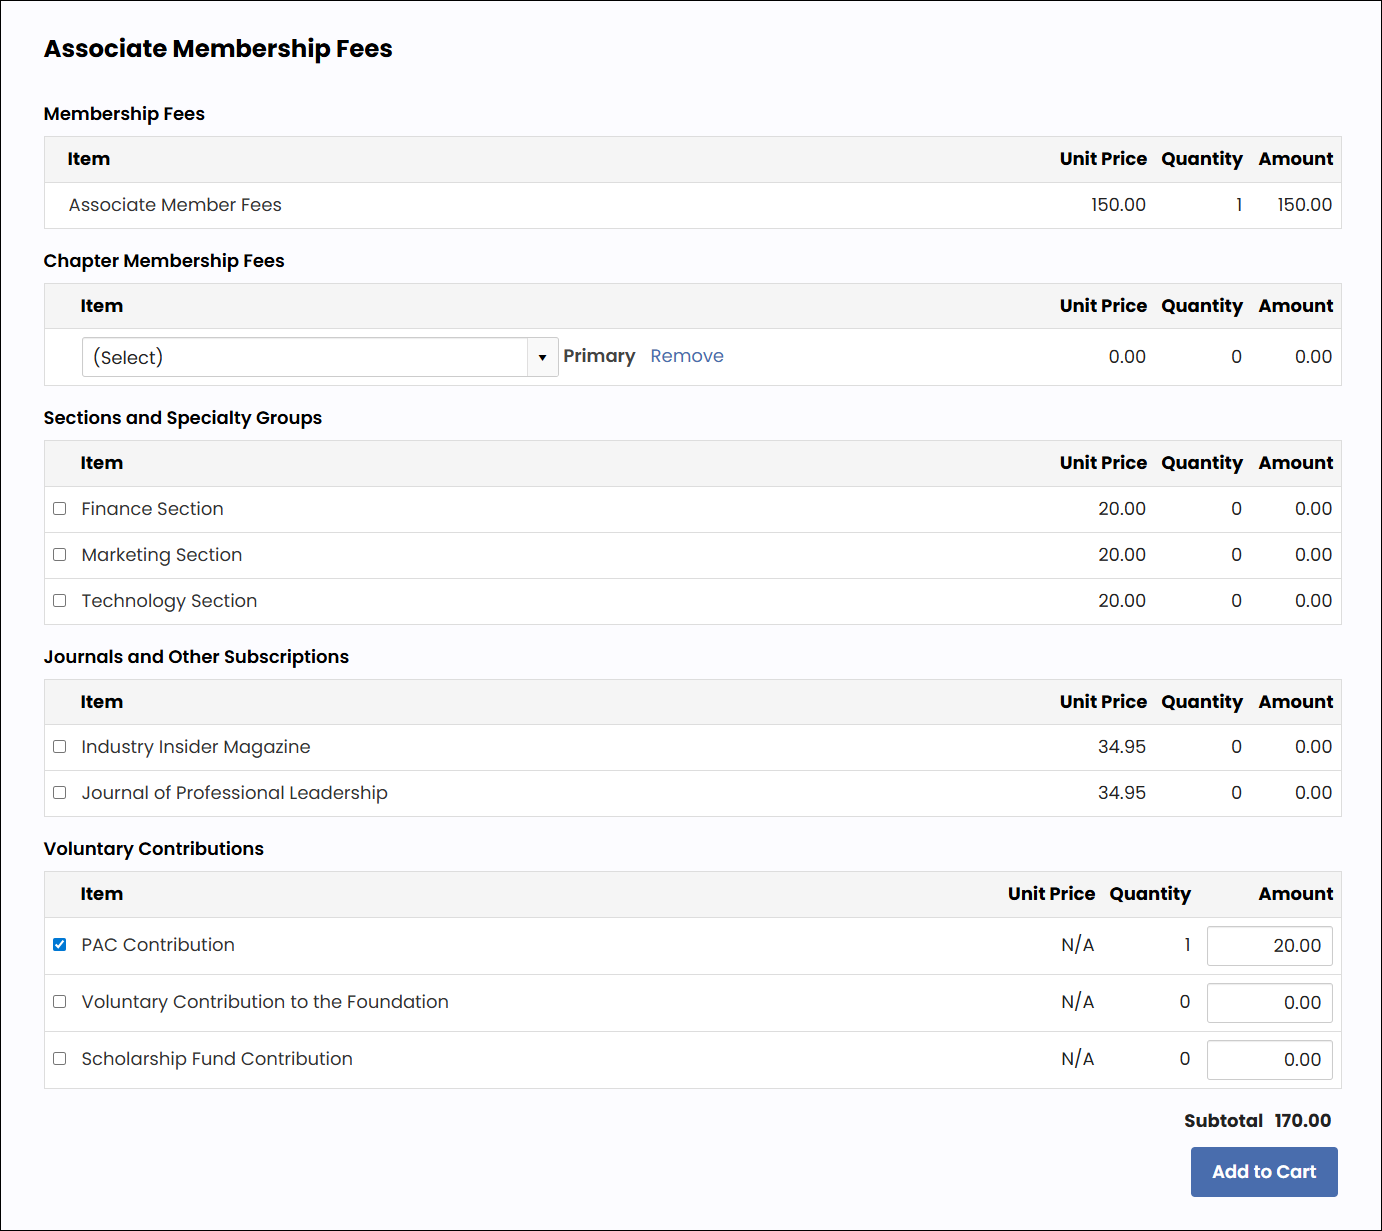Click the Subtotal 170.00 value

click(x=1303, y=1121)
